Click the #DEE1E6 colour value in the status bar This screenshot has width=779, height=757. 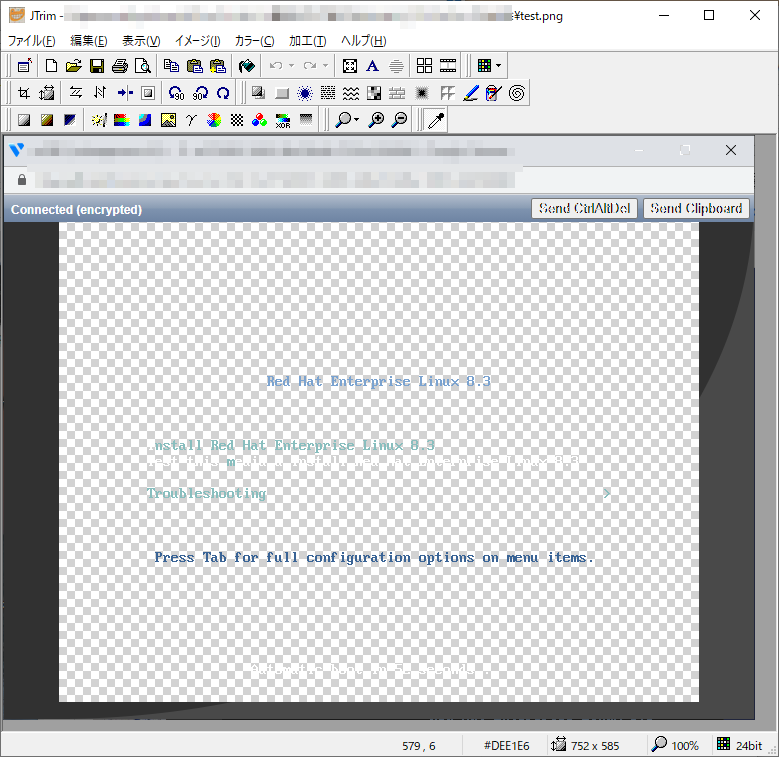coord(507,746)
